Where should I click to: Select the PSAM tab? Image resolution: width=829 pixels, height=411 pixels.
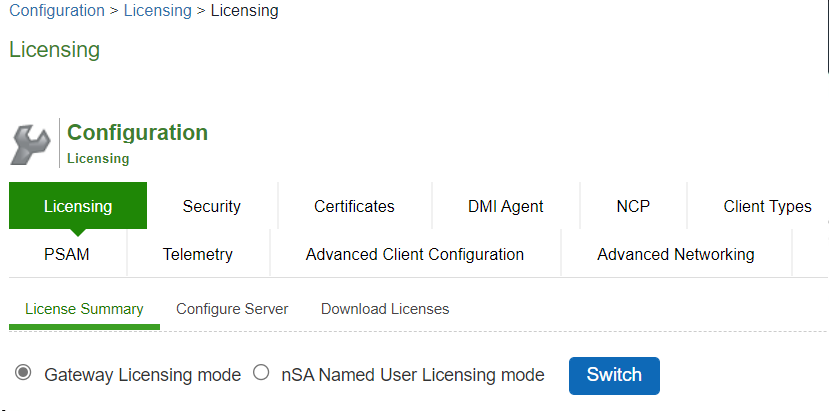click(67, 254)
